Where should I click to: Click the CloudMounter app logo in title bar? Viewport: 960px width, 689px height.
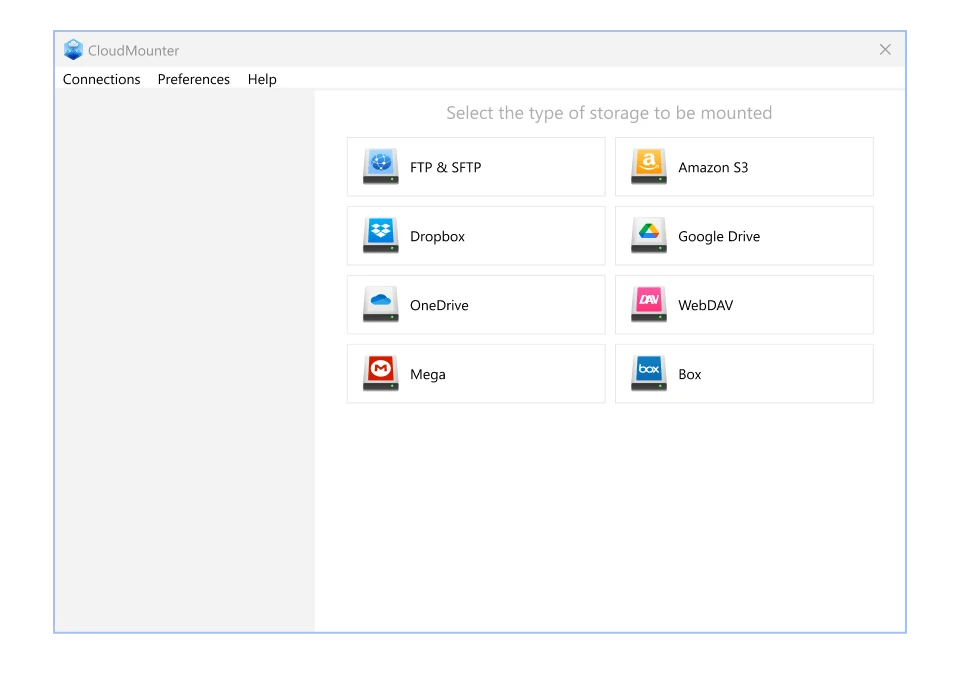(x=73, y=50)
